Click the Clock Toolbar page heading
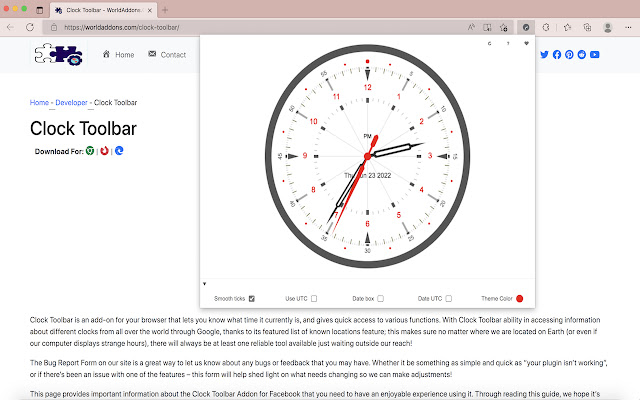 [x=83, y=129]
